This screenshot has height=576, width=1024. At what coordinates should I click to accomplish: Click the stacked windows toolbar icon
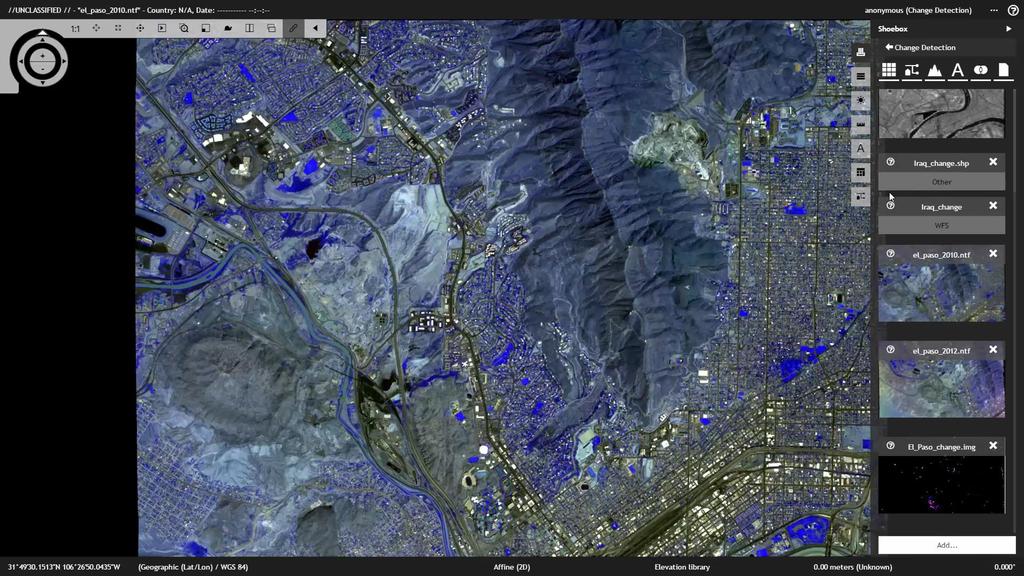(271, 28)
